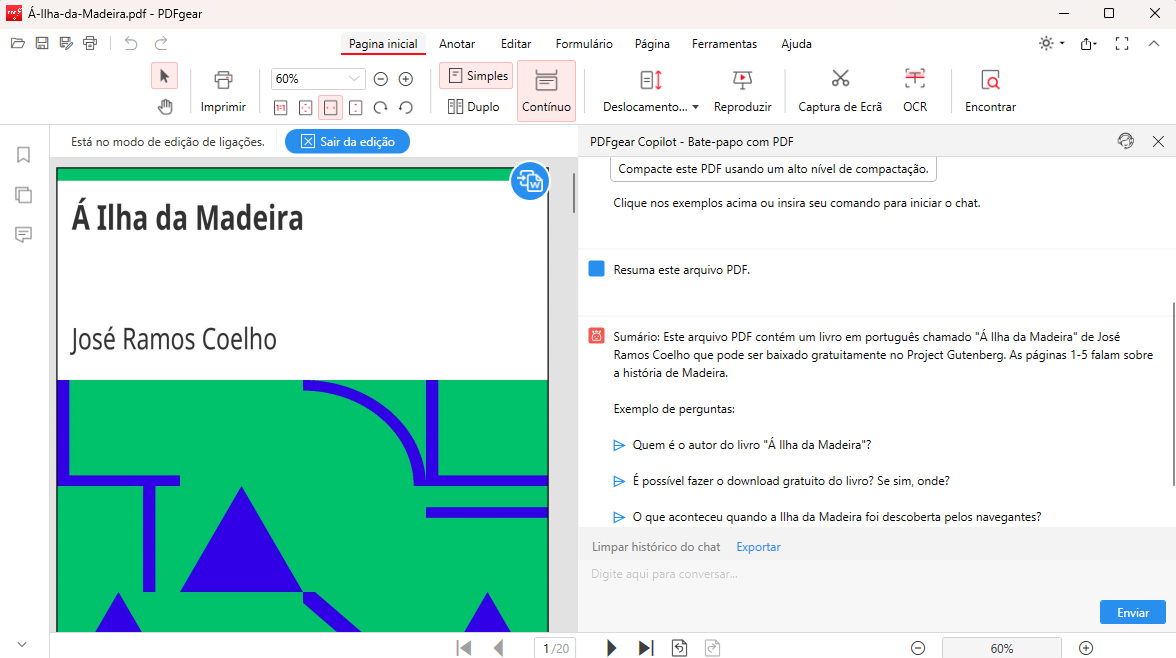Collapse the ribbon with the chevron
Image resolution: width=1176 pixels, height=658 pixels.
point(1154,44)
